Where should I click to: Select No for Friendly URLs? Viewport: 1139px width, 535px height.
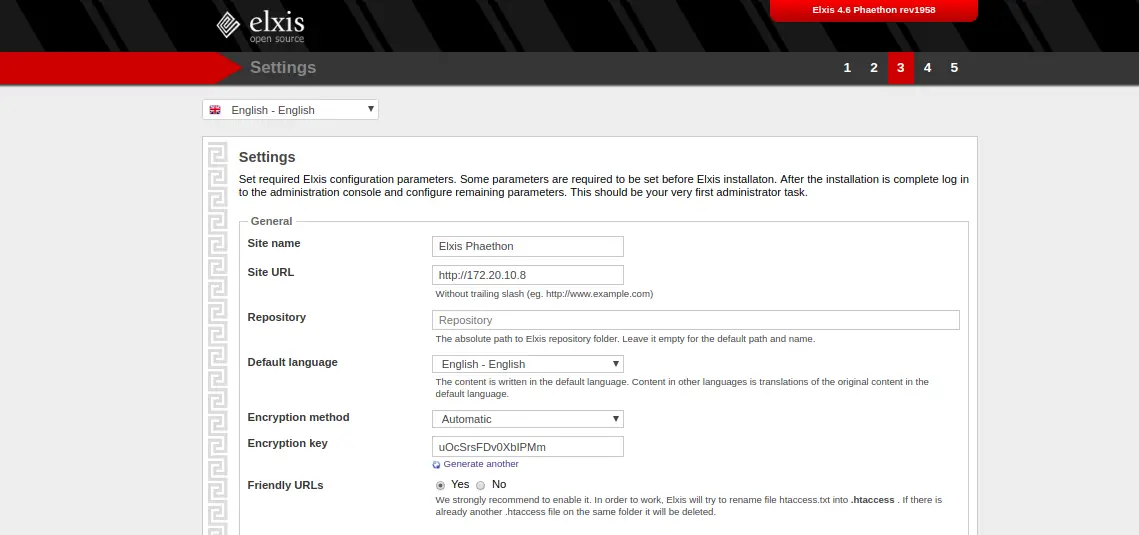[x=480, y=485]
